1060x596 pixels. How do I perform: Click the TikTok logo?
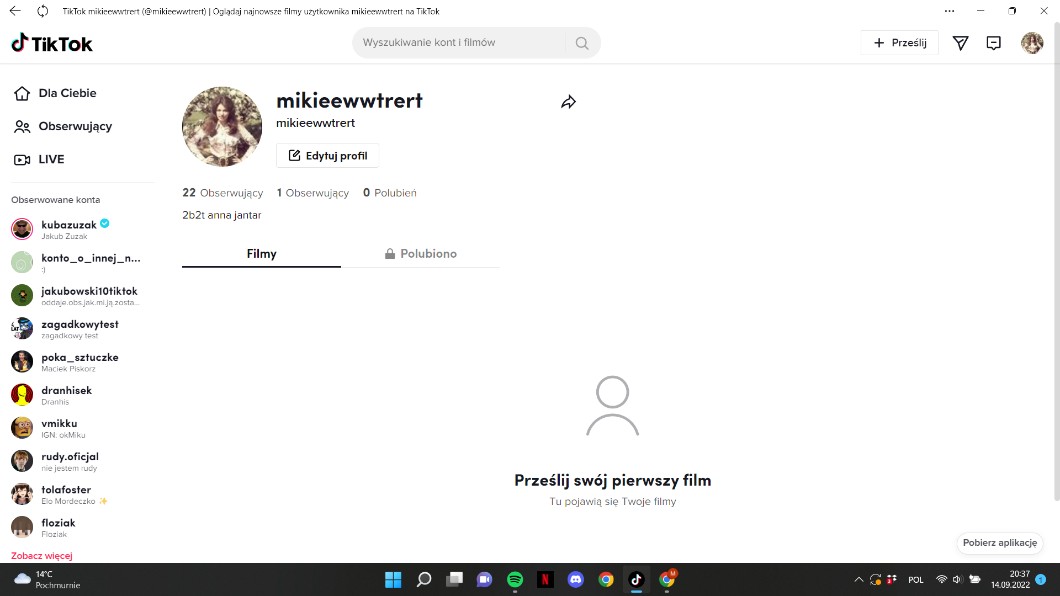coord(52,43)
